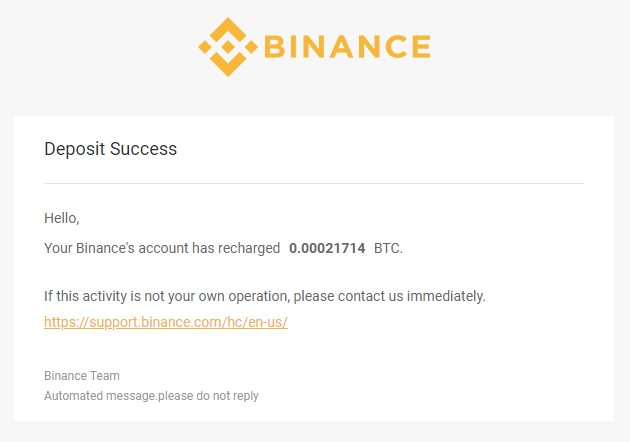The height and width of the screenshot is (442, 630).
Task: Click the "Hello," greeting text
Action: [62, 217]
